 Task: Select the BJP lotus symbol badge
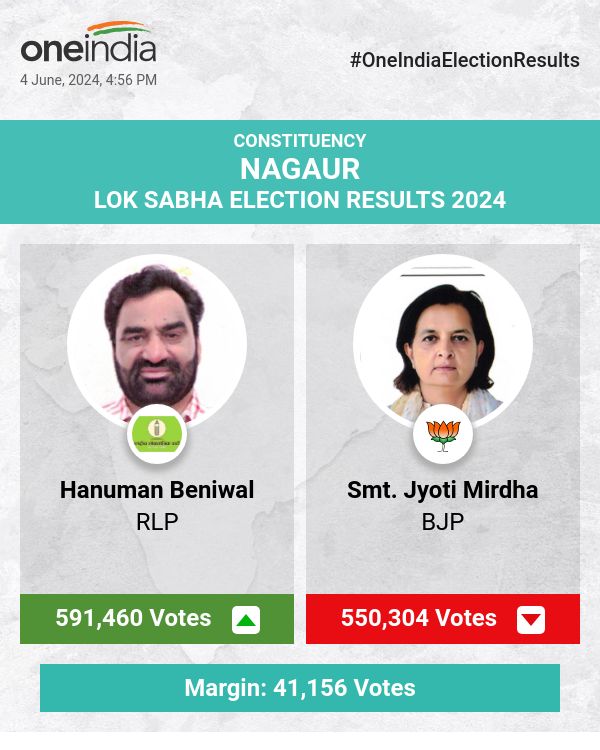[442, 434]
